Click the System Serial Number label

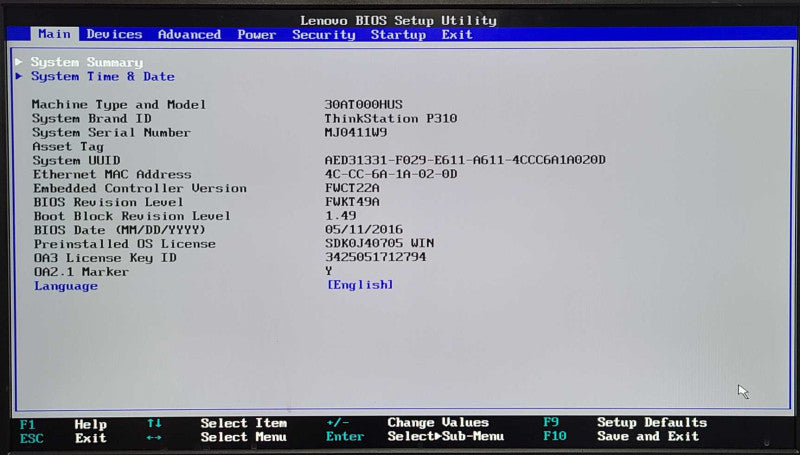(x=111, y=133)
